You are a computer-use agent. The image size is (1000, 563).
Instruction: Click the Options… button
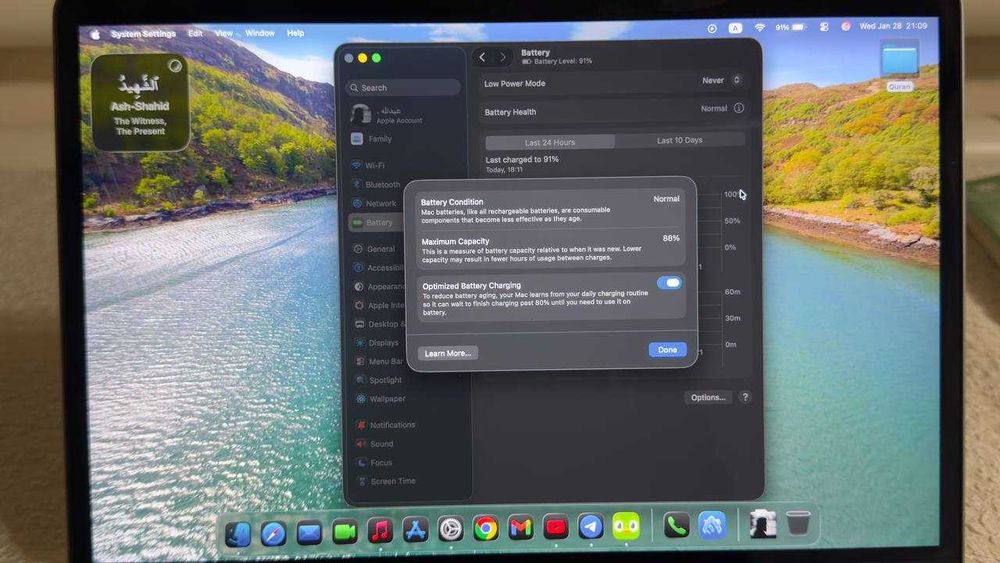(x=708, y=397)
